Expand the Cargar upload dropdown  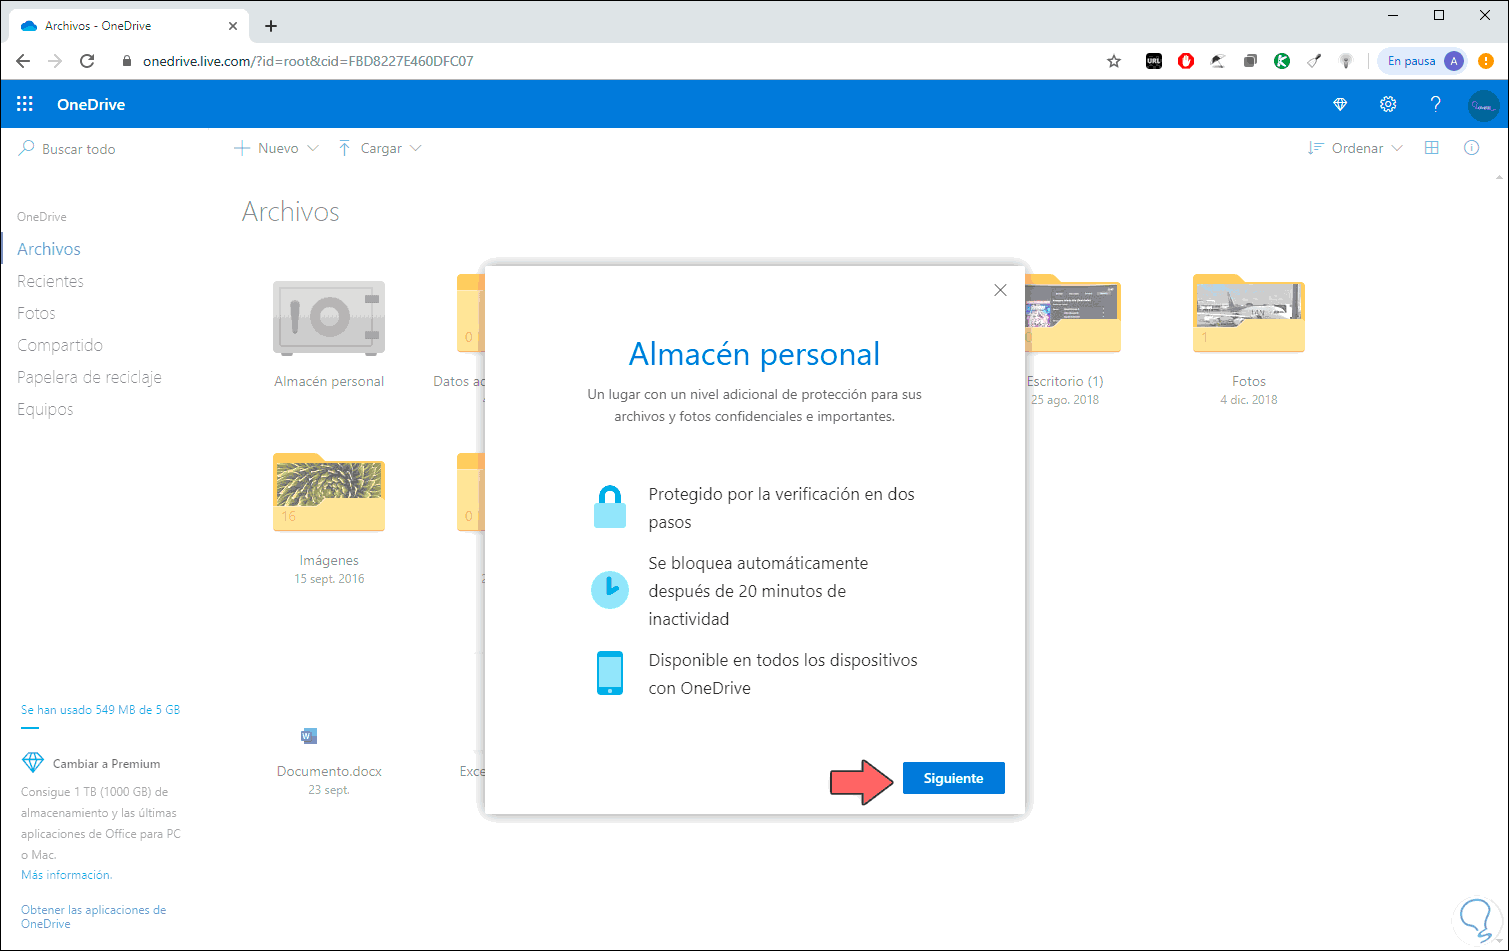pyautogui.click(x=380, y=148)
